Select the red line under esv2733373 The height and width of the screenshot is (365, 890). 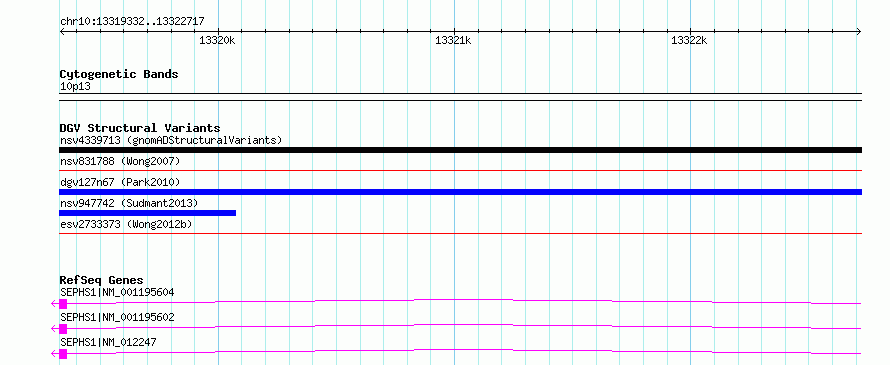(x=460, y=233)
